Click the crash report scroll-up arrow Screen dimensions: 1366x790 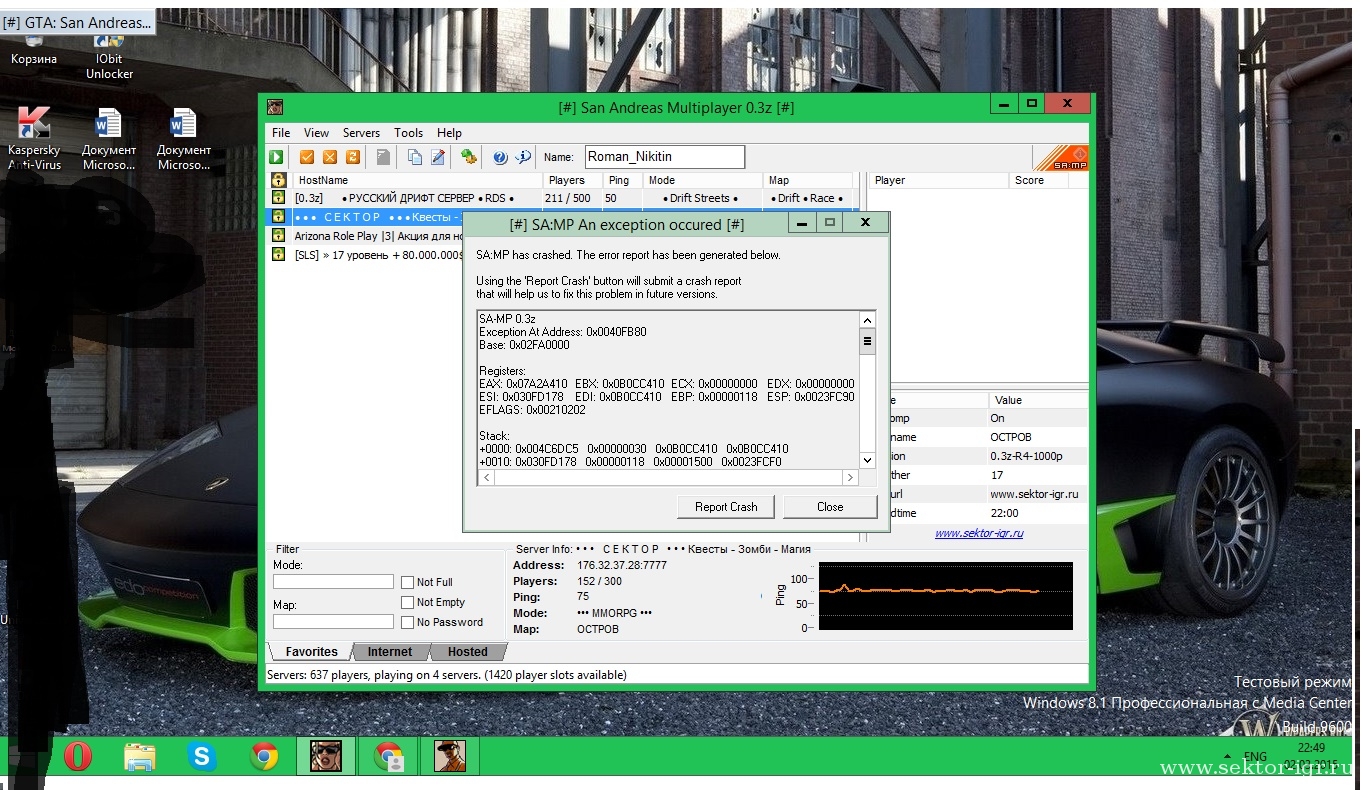tap(867, 321)
